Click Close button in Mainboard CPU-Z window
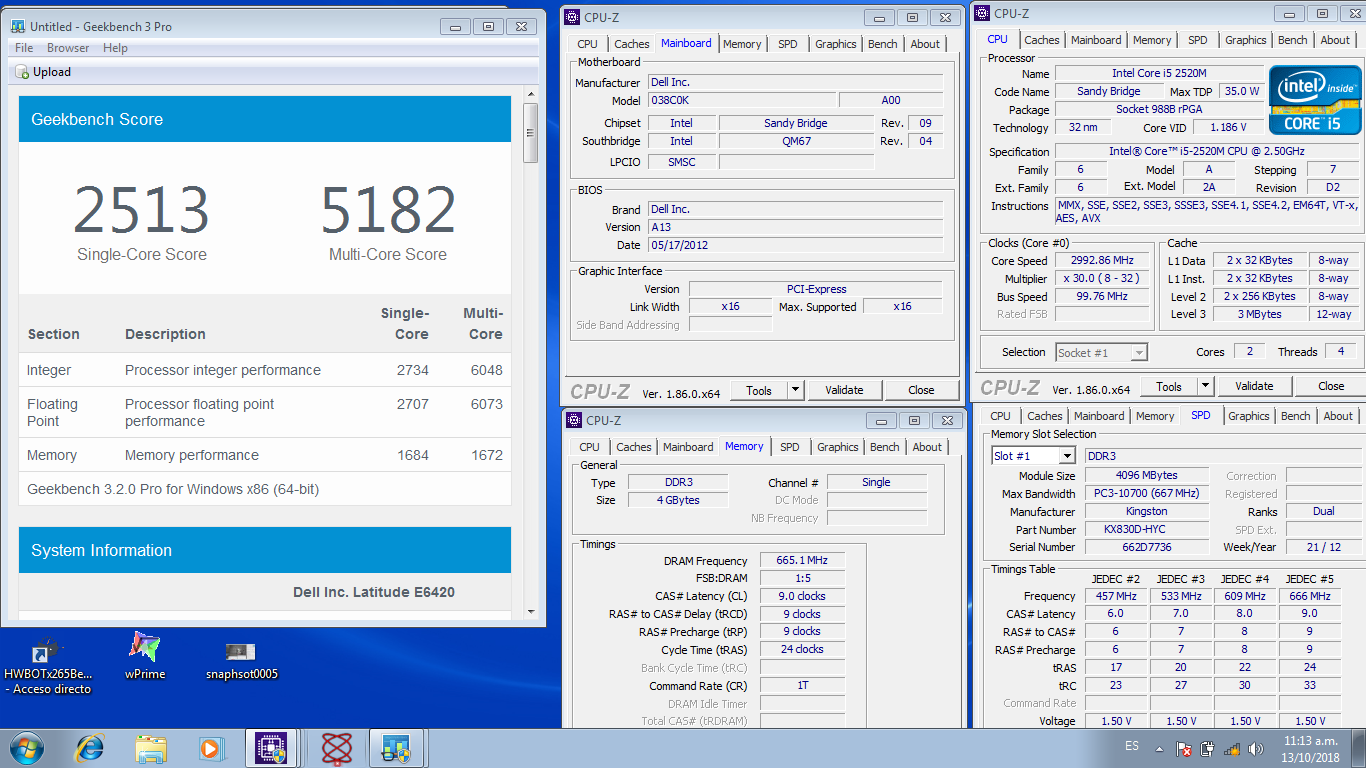The image size is (1366, 768). pyautogui.click(x=921, y=390)
